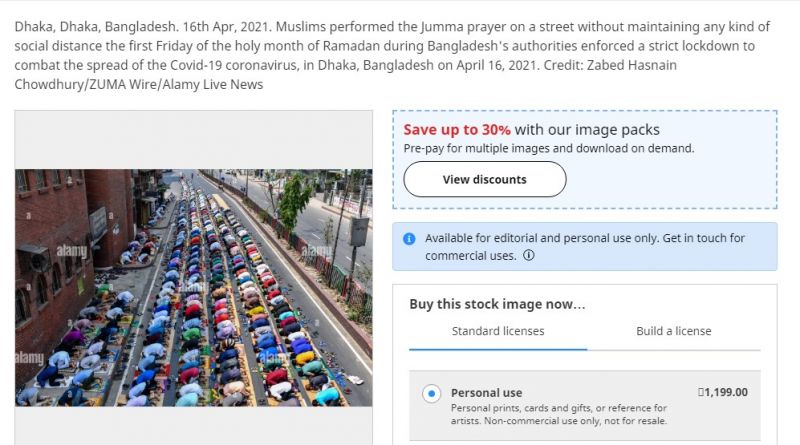Image resolution: width=800 pixels, height=445 pixels.
Task: Click 'Pre-pay for multiple images' text
Action: pos(477,149)
